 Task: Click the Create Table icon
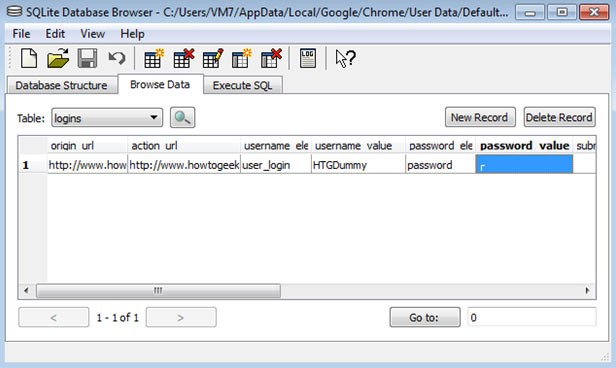[x=153, y=59]
